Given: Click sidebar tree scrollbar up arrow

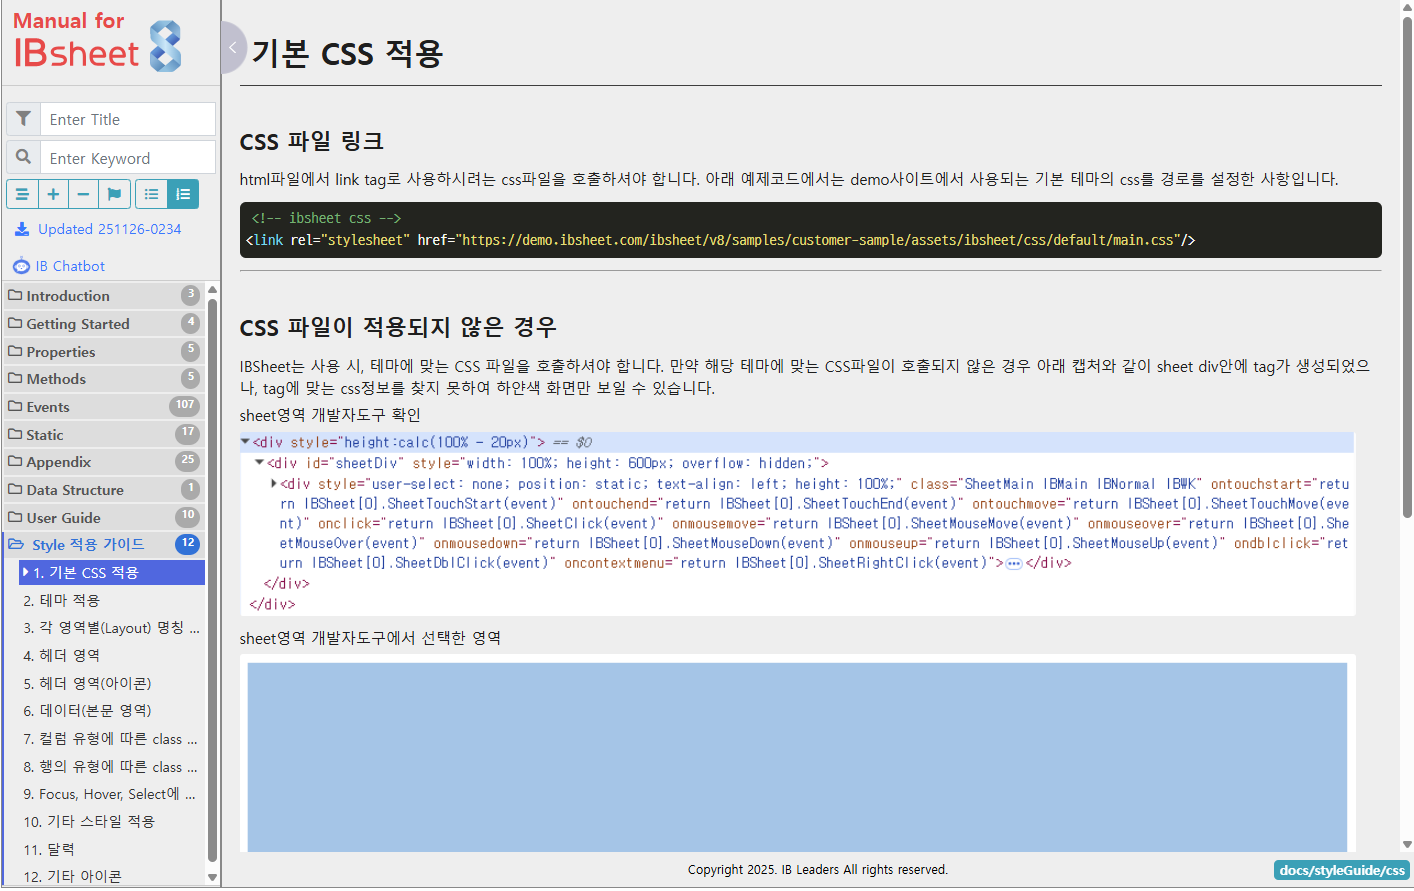Looking at the screenshot, I should pos(212,290).
